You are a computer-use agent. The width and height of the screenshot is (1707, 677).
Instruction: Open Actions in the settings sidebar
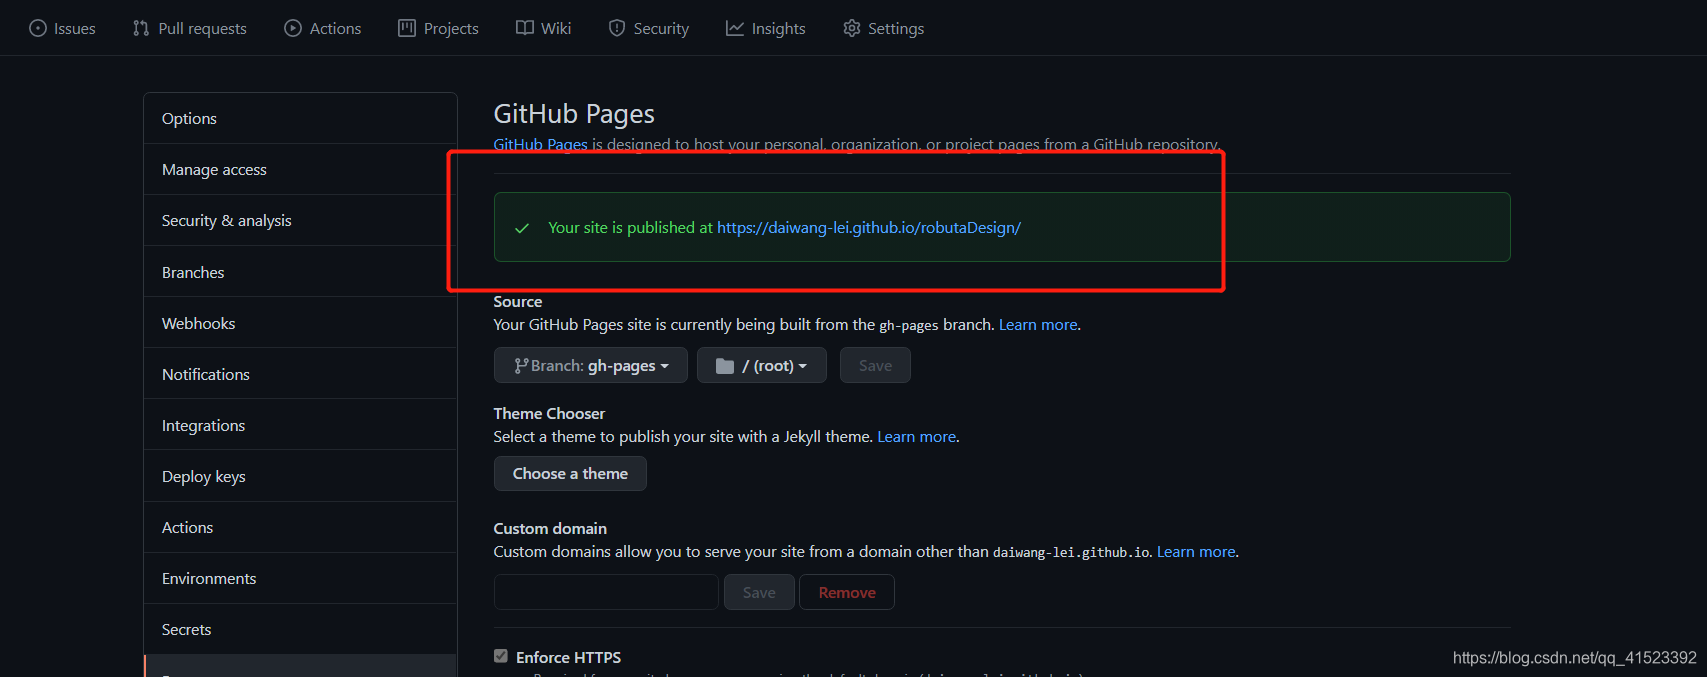point(300,527)
